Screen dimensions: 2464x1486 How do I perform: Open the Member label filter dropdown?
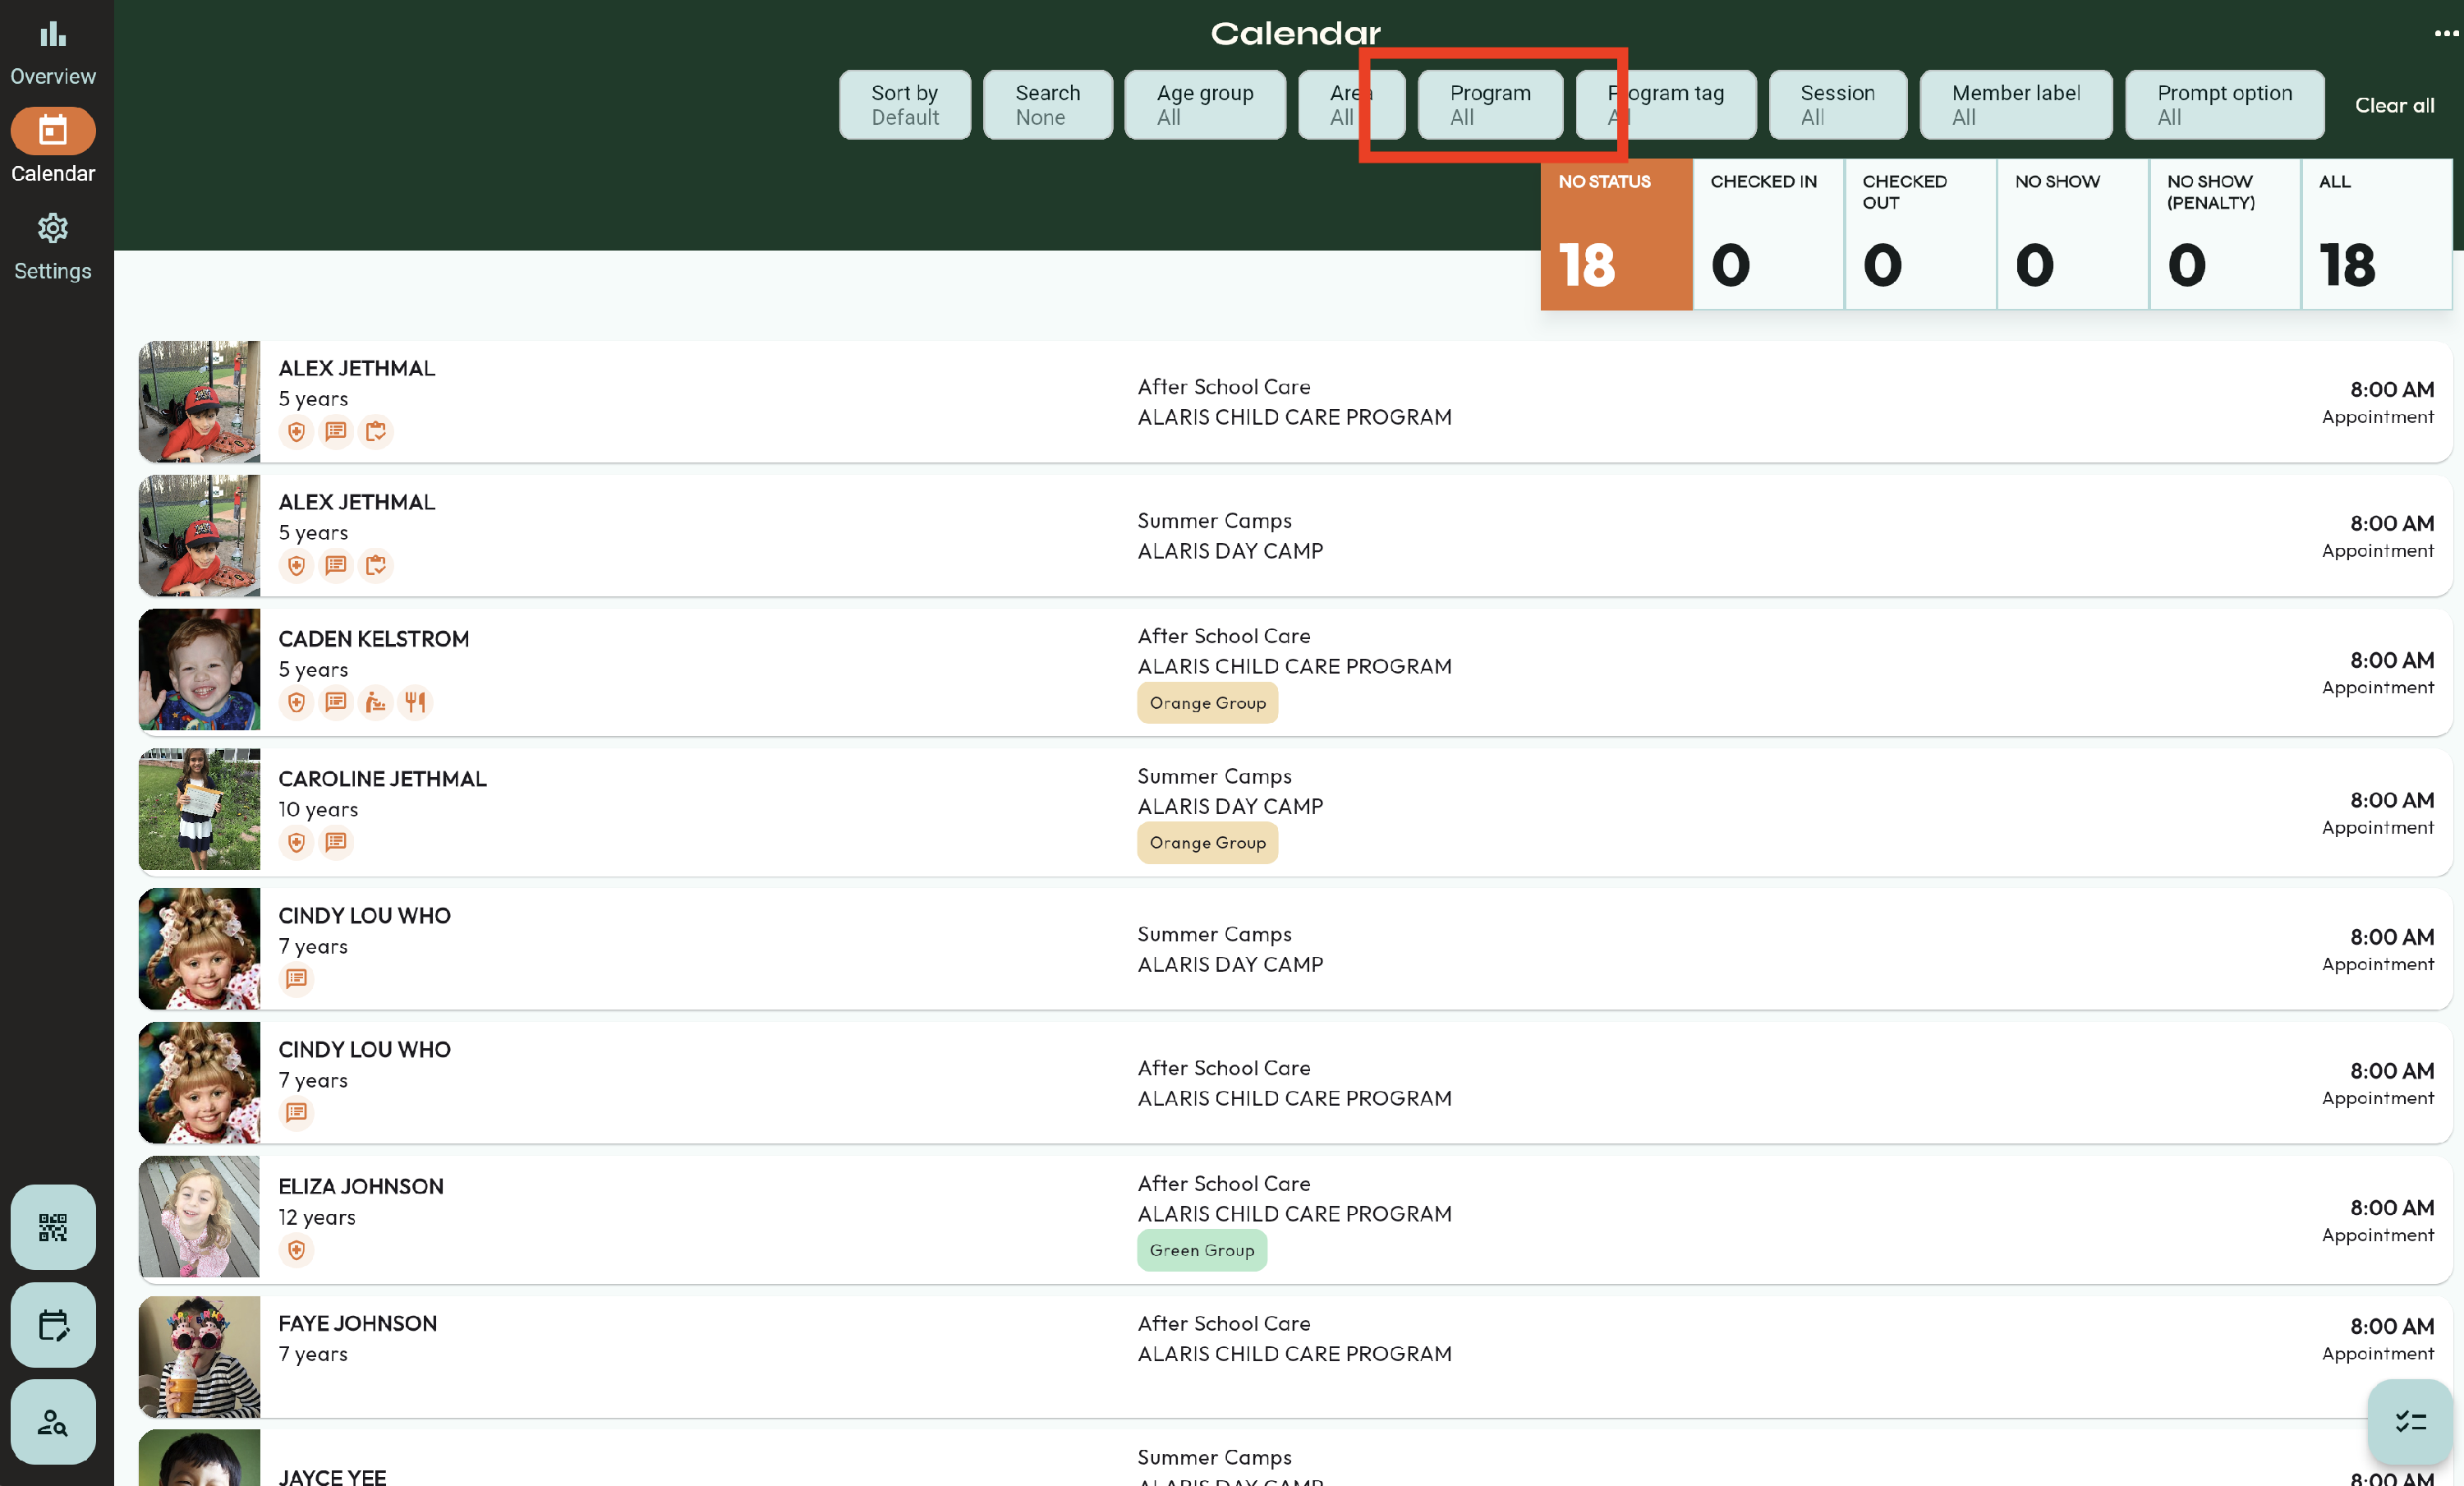pyautogui.click(x=2015, y=104)
